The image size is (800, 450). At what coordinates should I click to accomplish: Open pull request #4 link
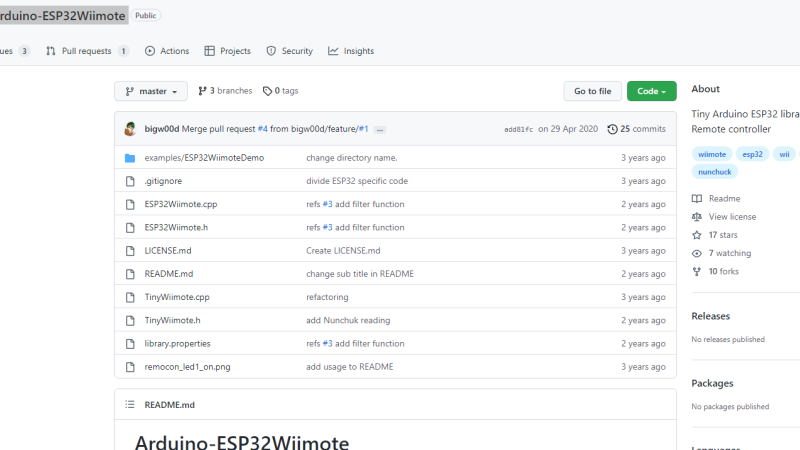coord(262,129)
